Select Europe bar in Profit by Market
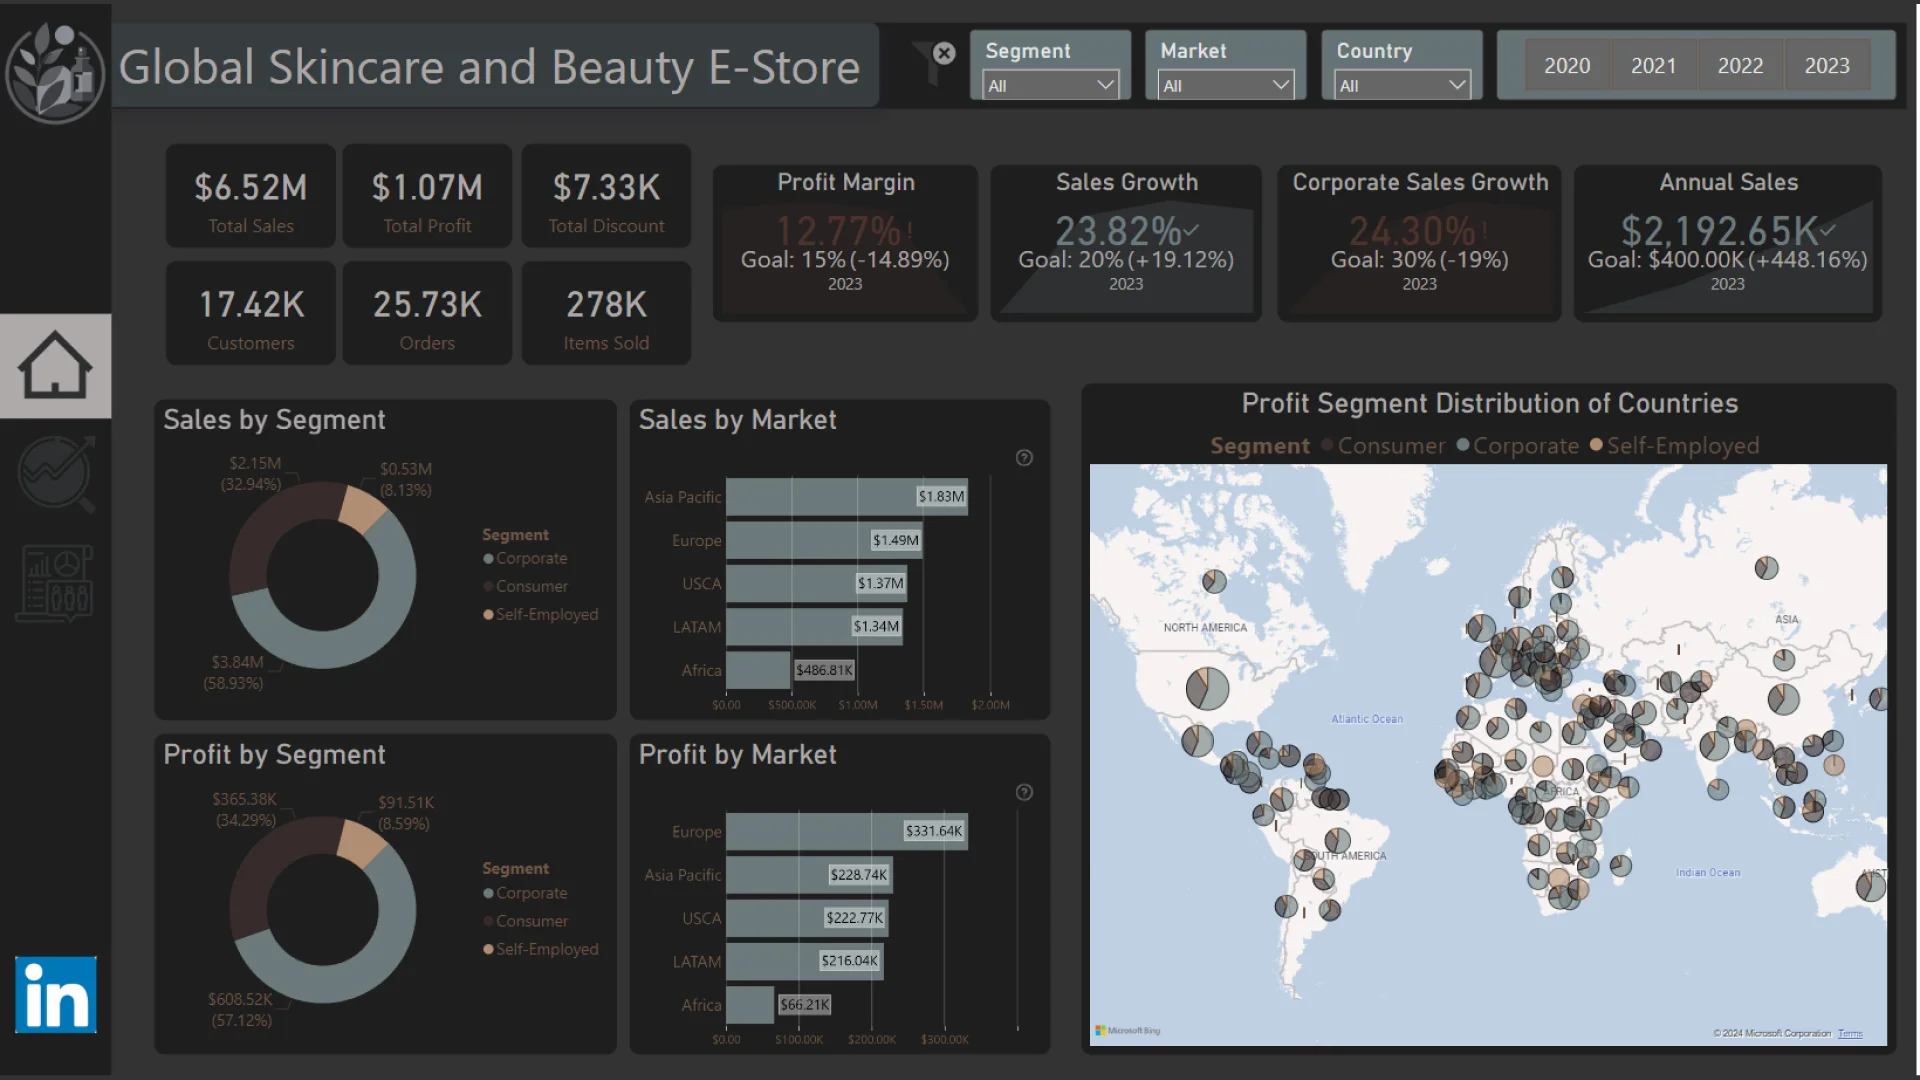1920x1080 pixels. (x=846, y=831)
